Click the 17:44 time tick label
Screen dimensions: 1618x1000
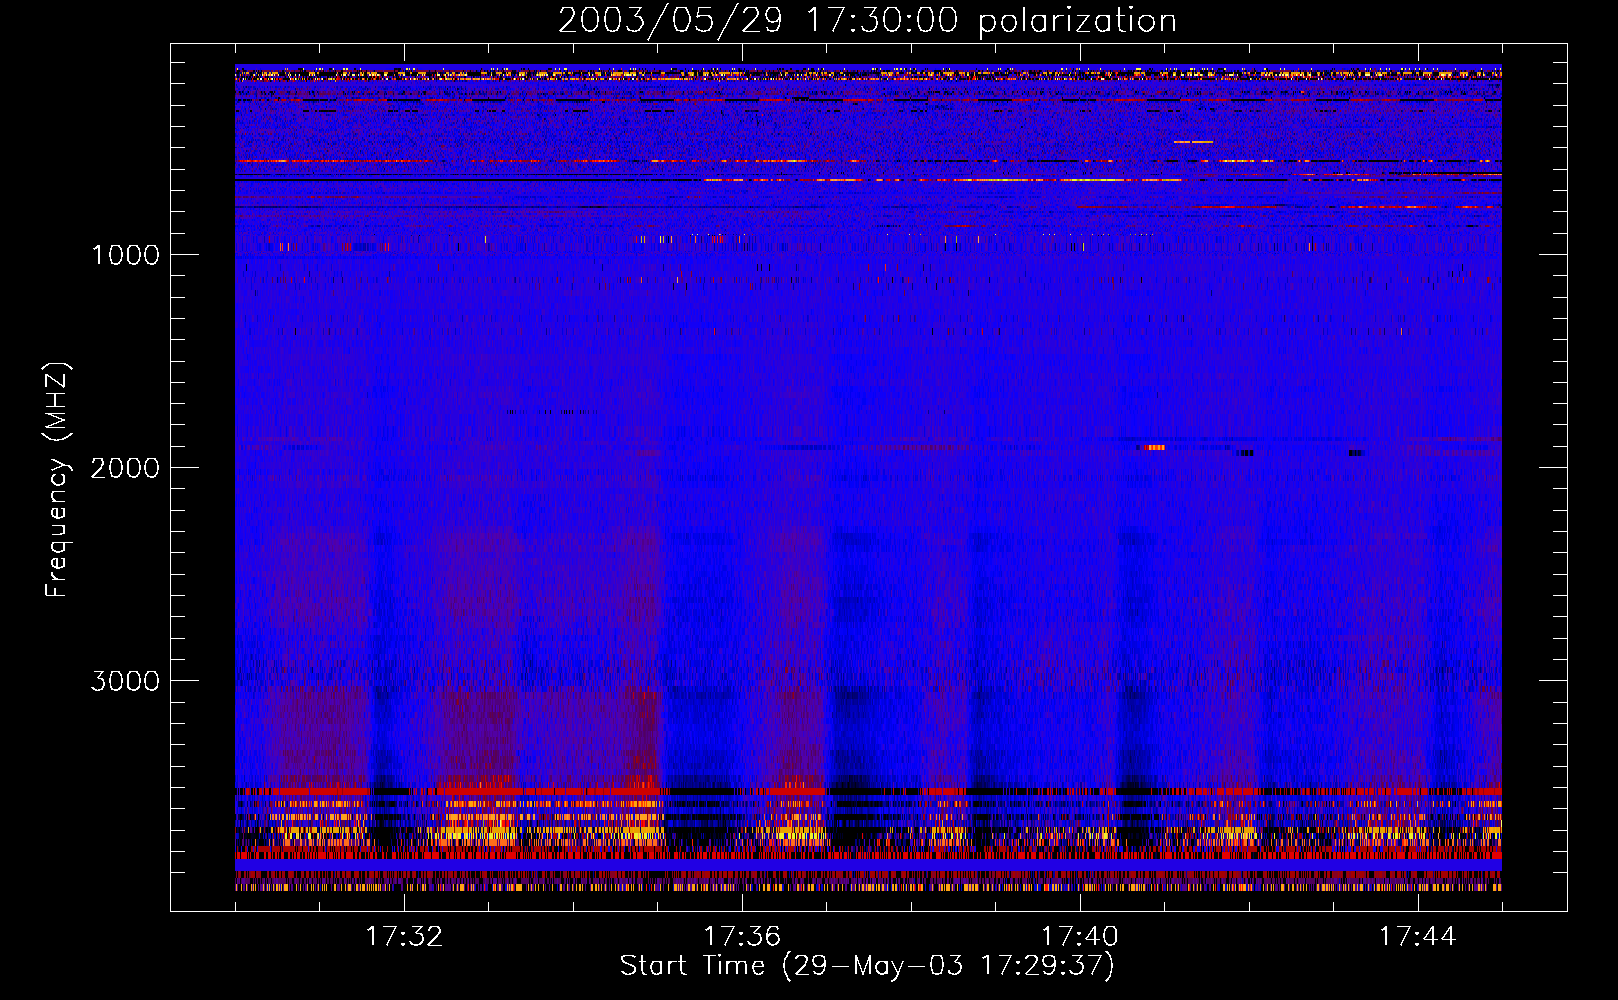click(x=1418, y=936)
